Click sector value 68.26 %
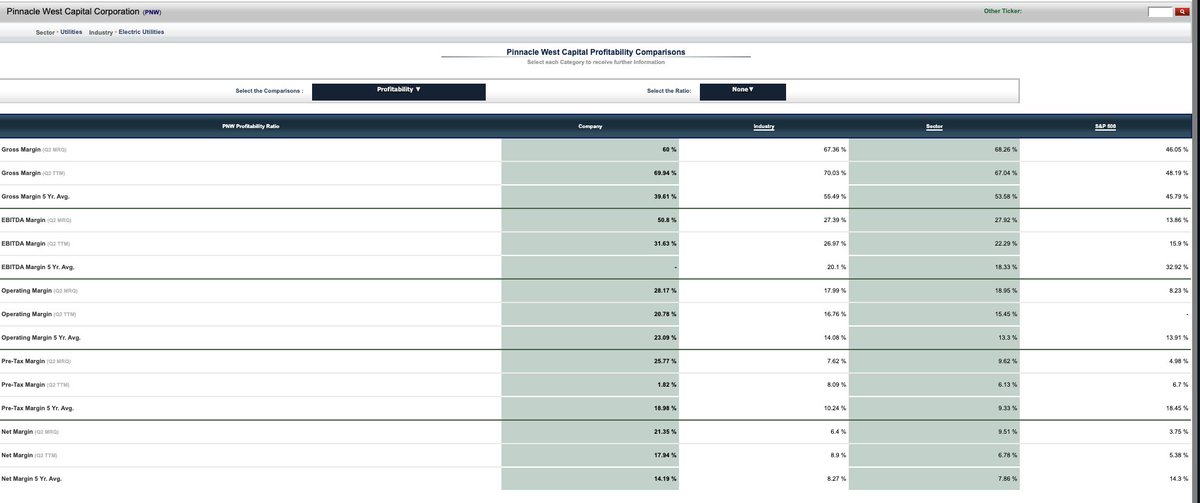Image resolution: width=1200 pixels, height=503 pixels. pos(1005,149)
